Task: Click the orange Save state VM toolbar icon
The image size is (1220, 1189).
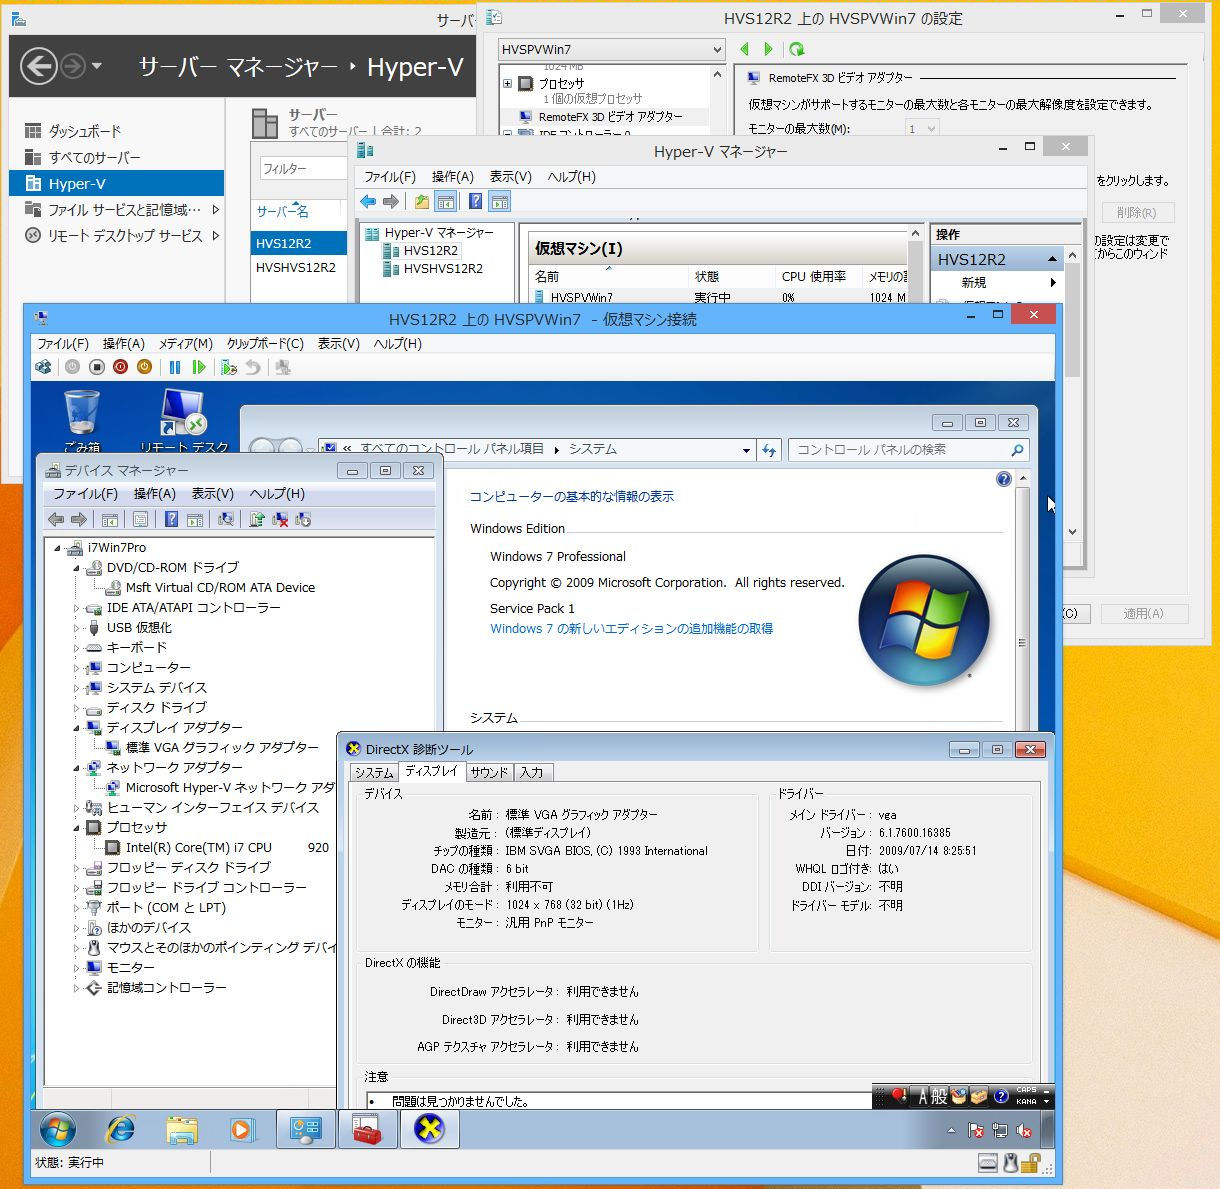Action: pyautogui.click(x=144, y=367)
